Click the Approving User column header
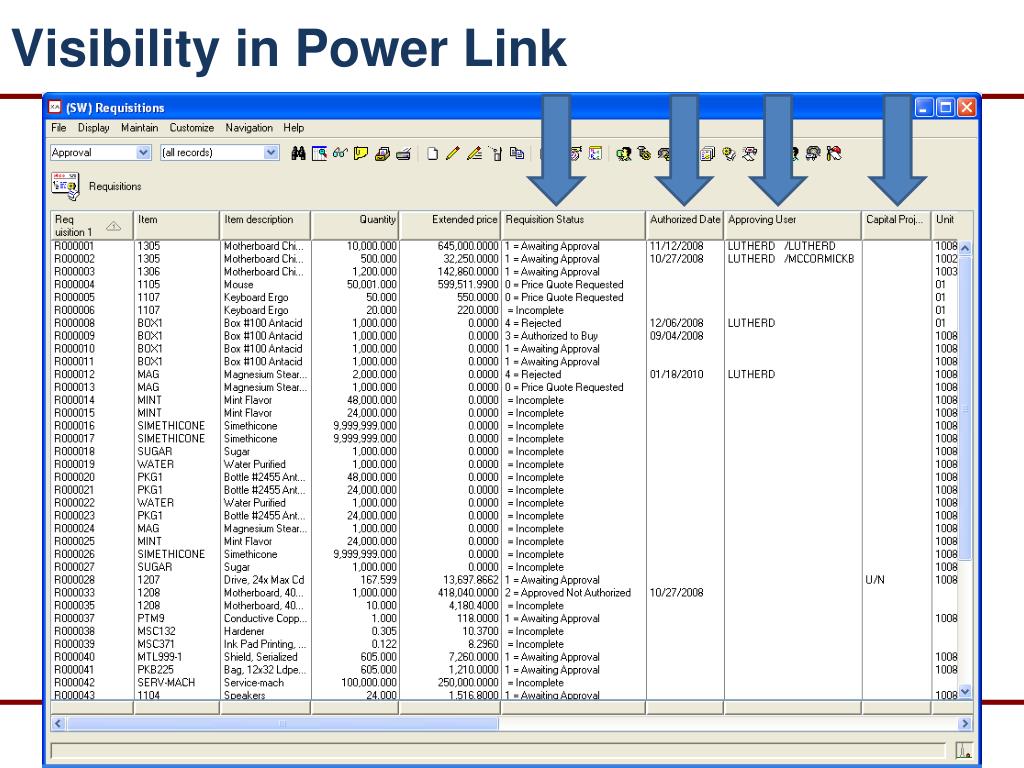The height and width of the screenshot is (768, 1024). (x=792, y=225)
